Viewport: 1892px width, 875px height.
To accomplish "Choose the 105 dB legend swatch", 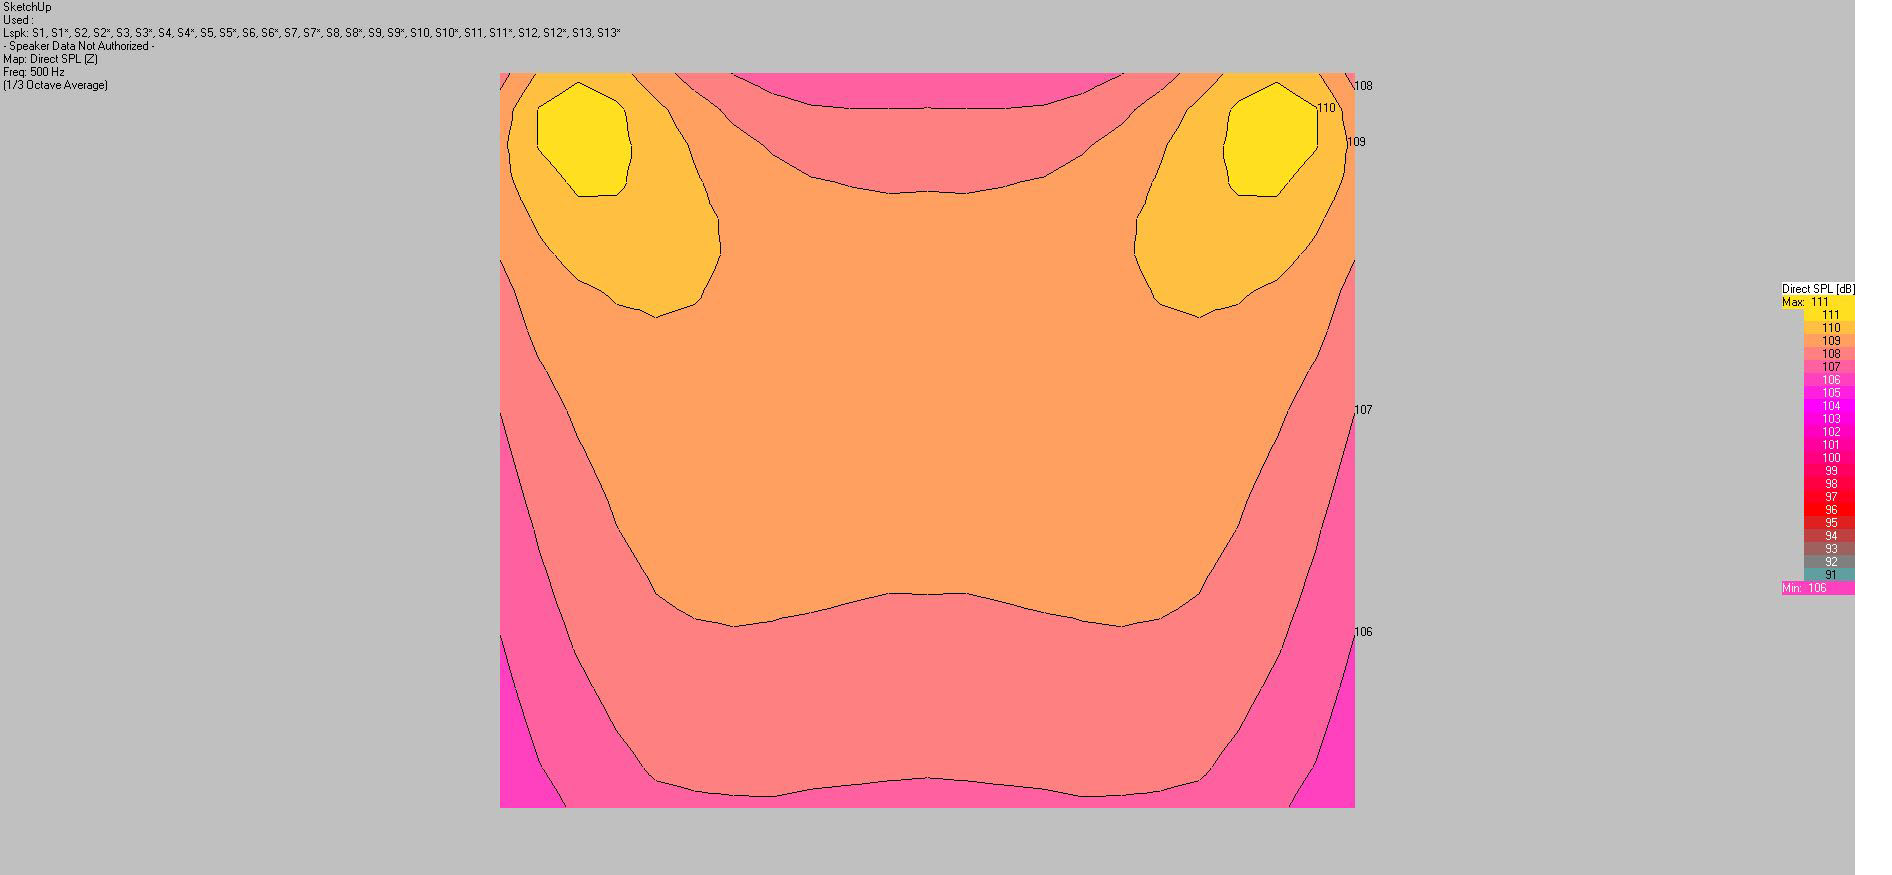I will tap(1829, 393).
